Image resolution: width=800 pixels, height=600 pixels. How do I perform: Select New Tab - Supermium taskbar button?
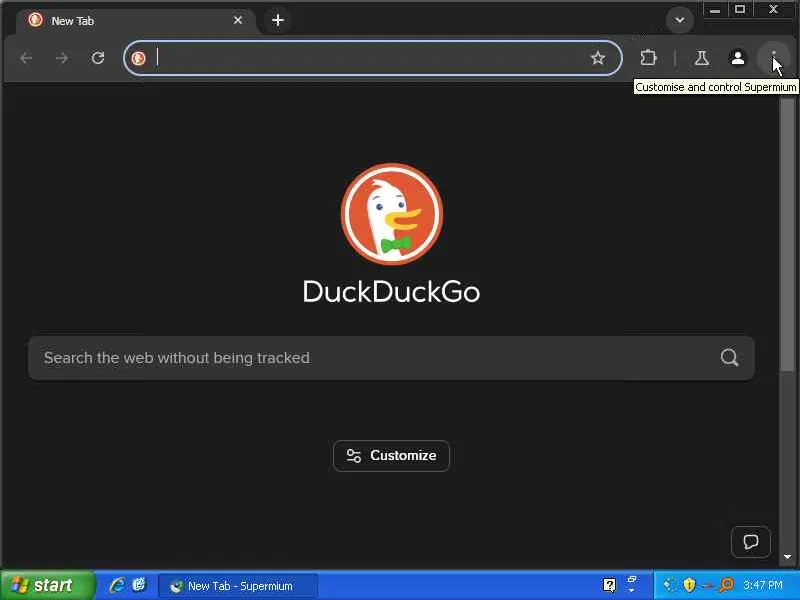click(238, 586)
